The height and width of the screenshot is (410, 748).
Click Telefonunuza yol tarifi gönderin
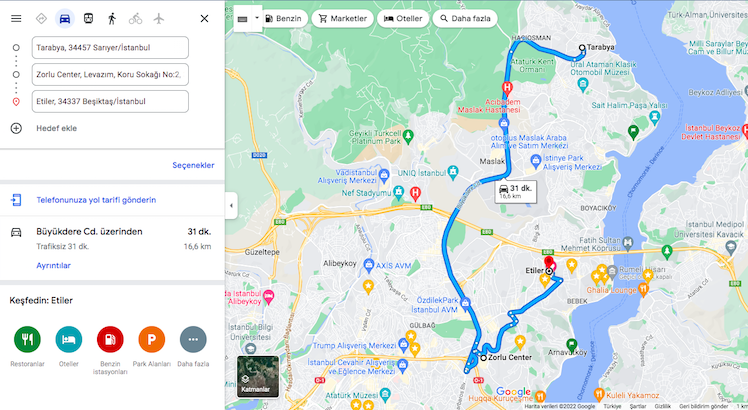(x=96, y=200)
